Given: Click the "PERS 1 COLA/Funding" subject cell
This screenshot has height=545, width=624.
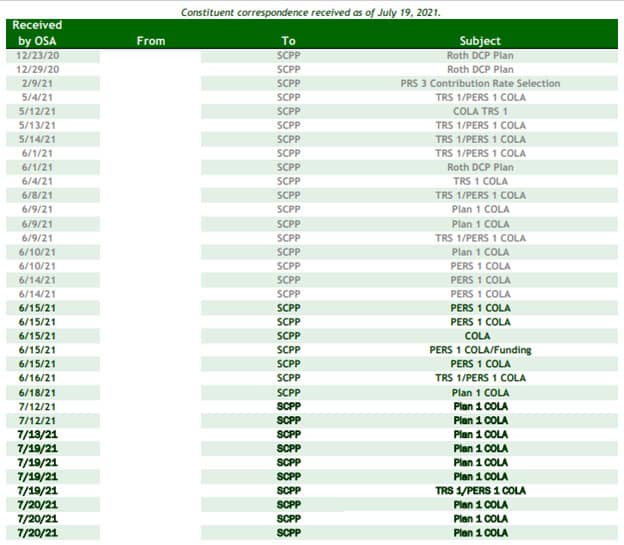Looking at the screenshot, I should 479,350.
